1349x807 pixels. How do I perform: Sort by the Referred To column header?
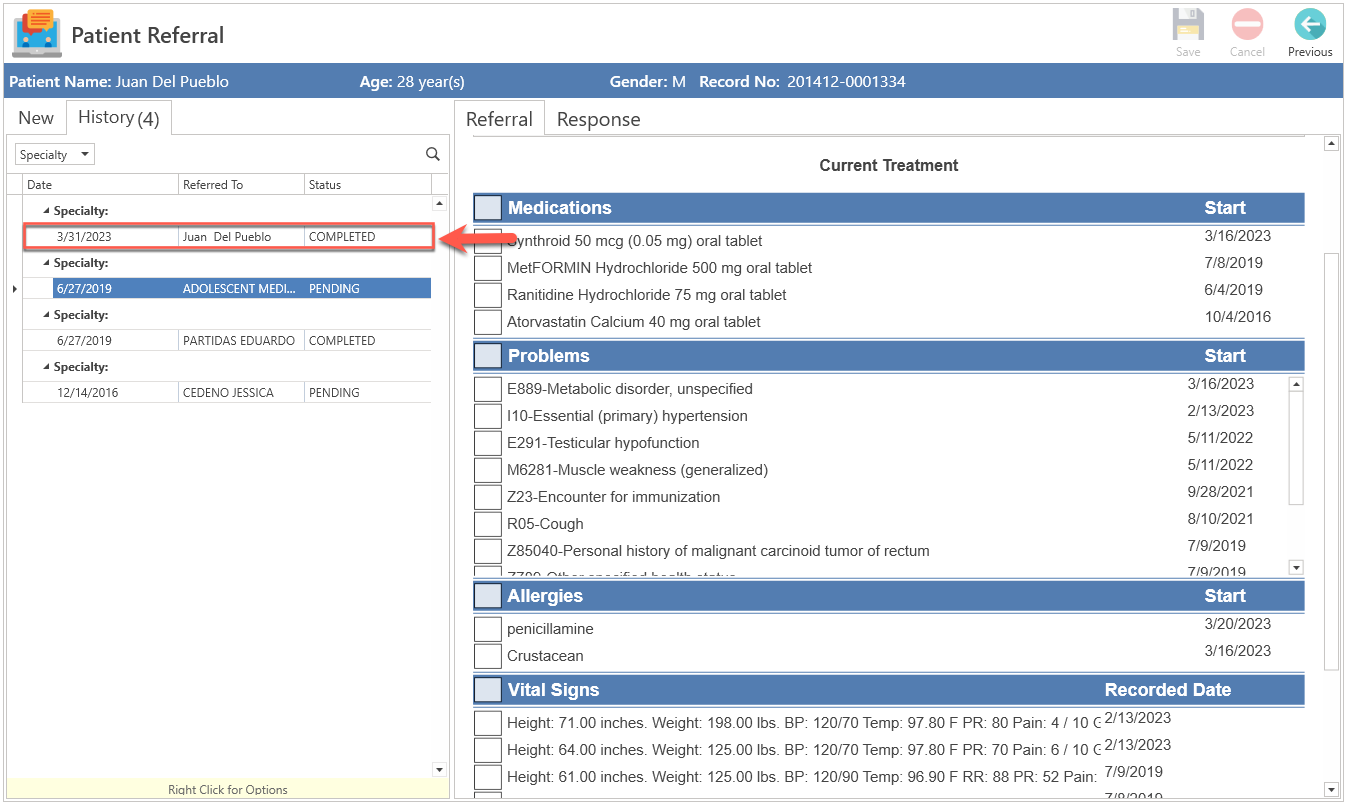click(x=241, y=185)
